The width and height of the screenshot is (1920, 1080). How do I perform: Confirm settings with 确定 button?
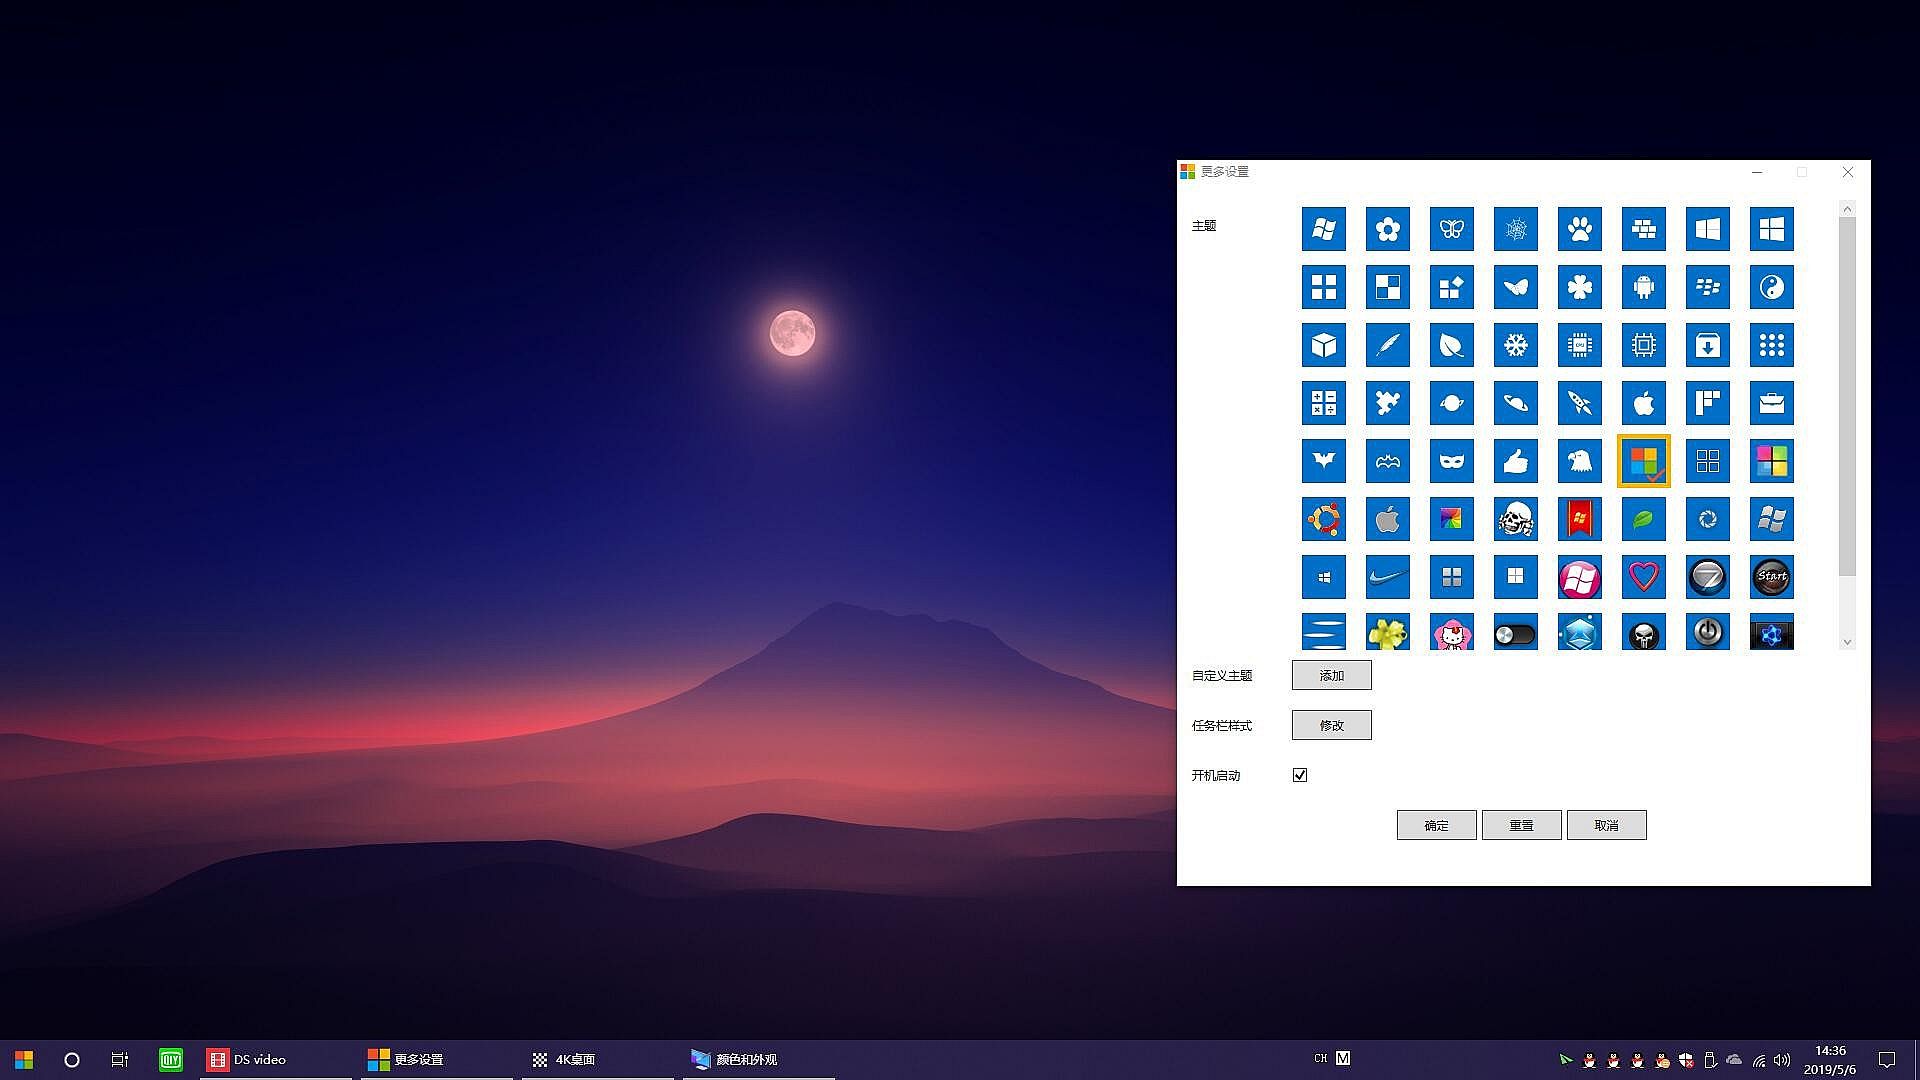coord(1436,825)
